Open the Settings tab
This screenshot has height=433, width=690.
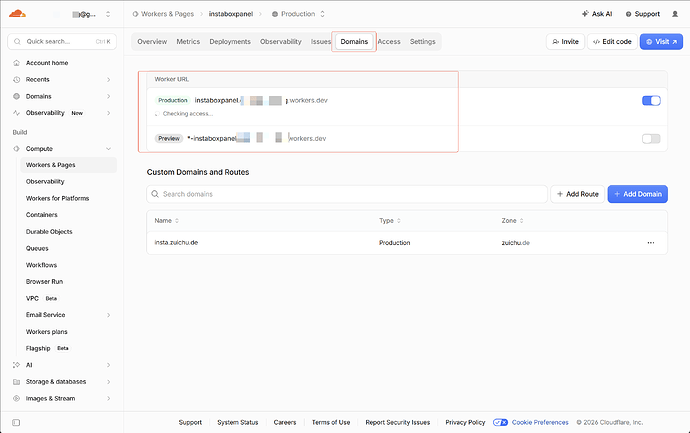[422, 41]
